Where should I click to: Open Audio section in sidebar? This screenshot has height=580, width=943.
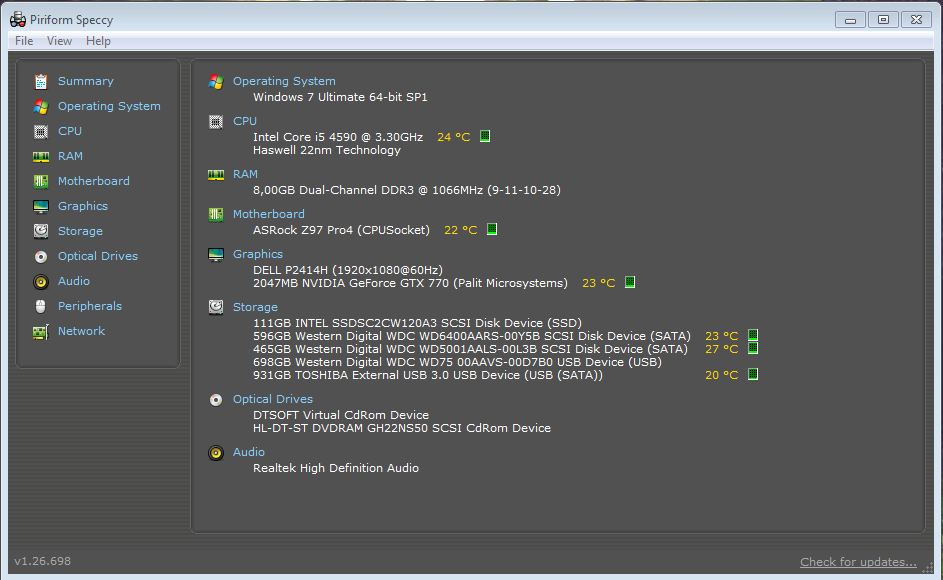coord(73,281)
